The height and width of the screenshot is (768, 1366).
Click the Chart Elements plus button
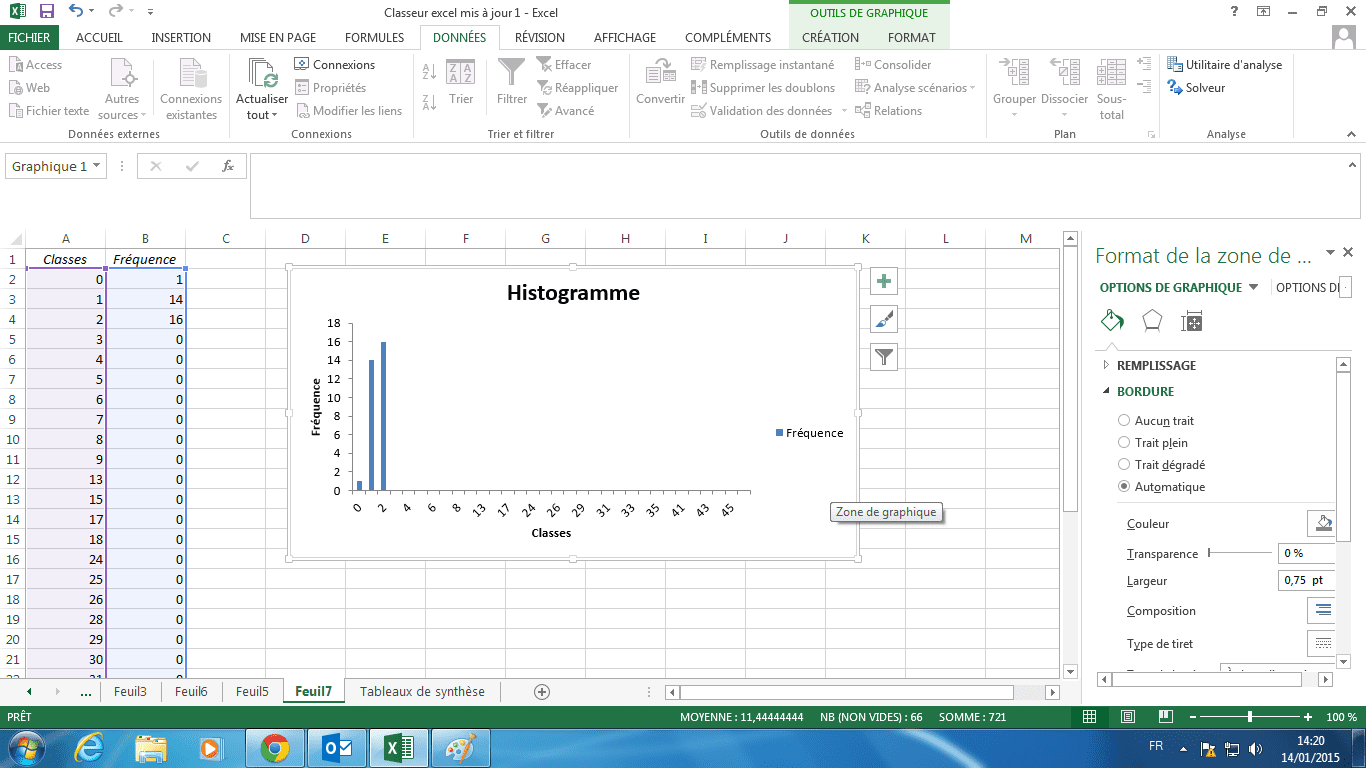884,282
